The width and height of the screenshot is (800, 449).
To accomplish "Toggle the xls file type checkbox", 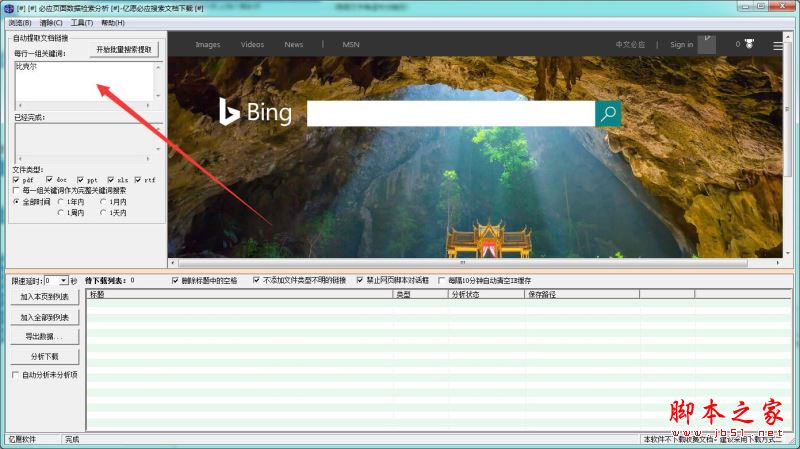I will (111, 180).
